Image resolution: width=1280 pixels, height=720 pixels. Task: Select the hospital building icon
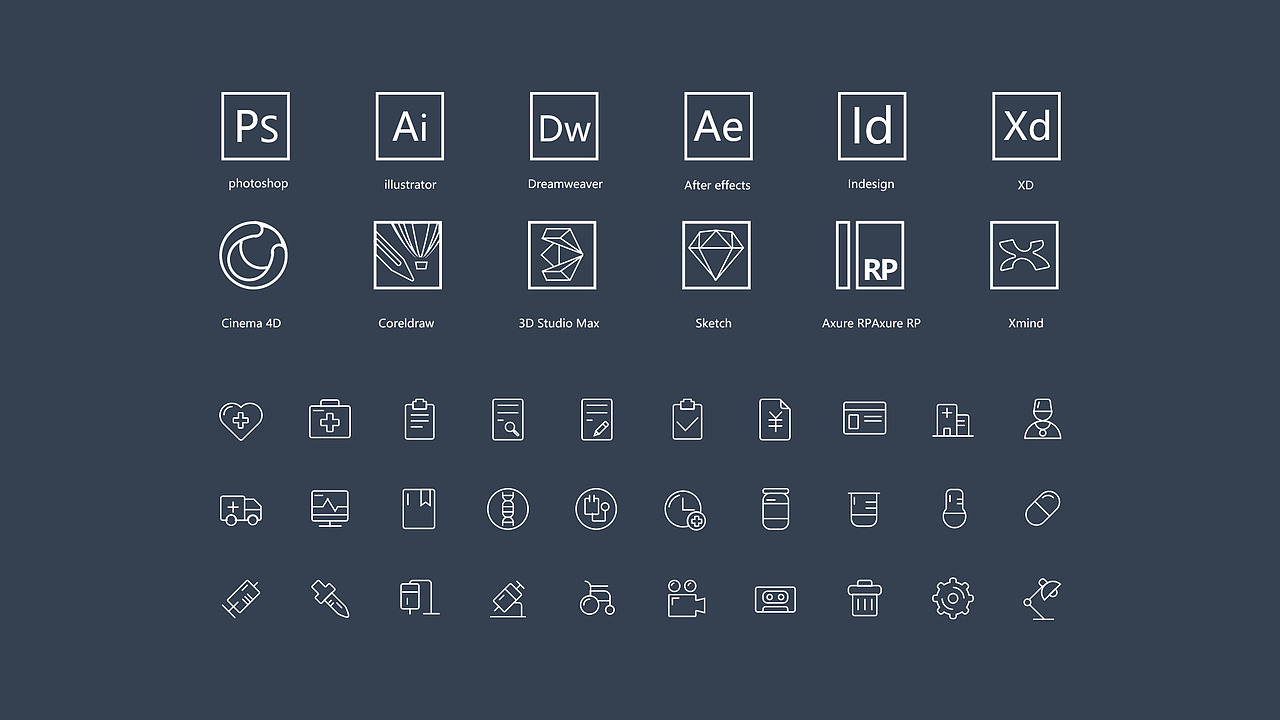pos(953,420)
